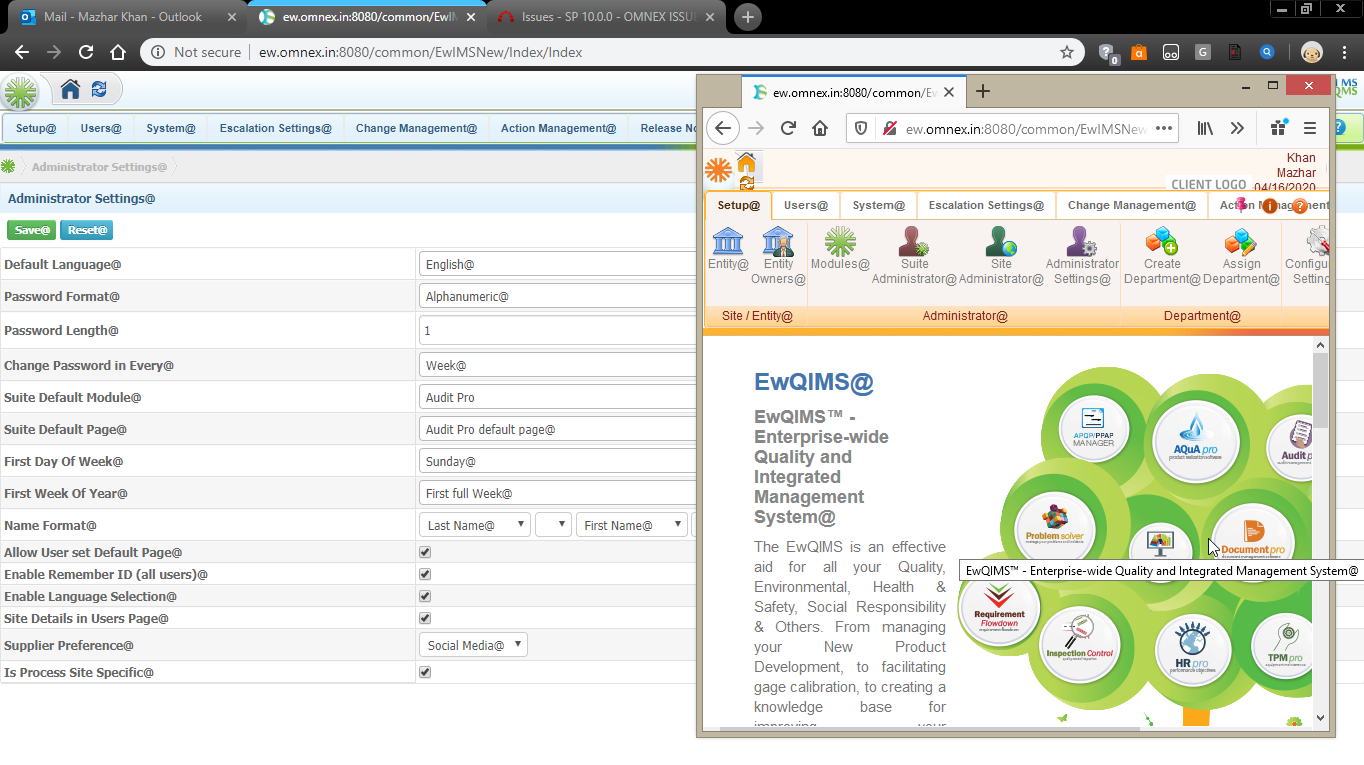The height and width of the screenshot is (765, 1364).
Task: Open Change Management@ menu in Chrome page
Action: click(x=416, y=128)
